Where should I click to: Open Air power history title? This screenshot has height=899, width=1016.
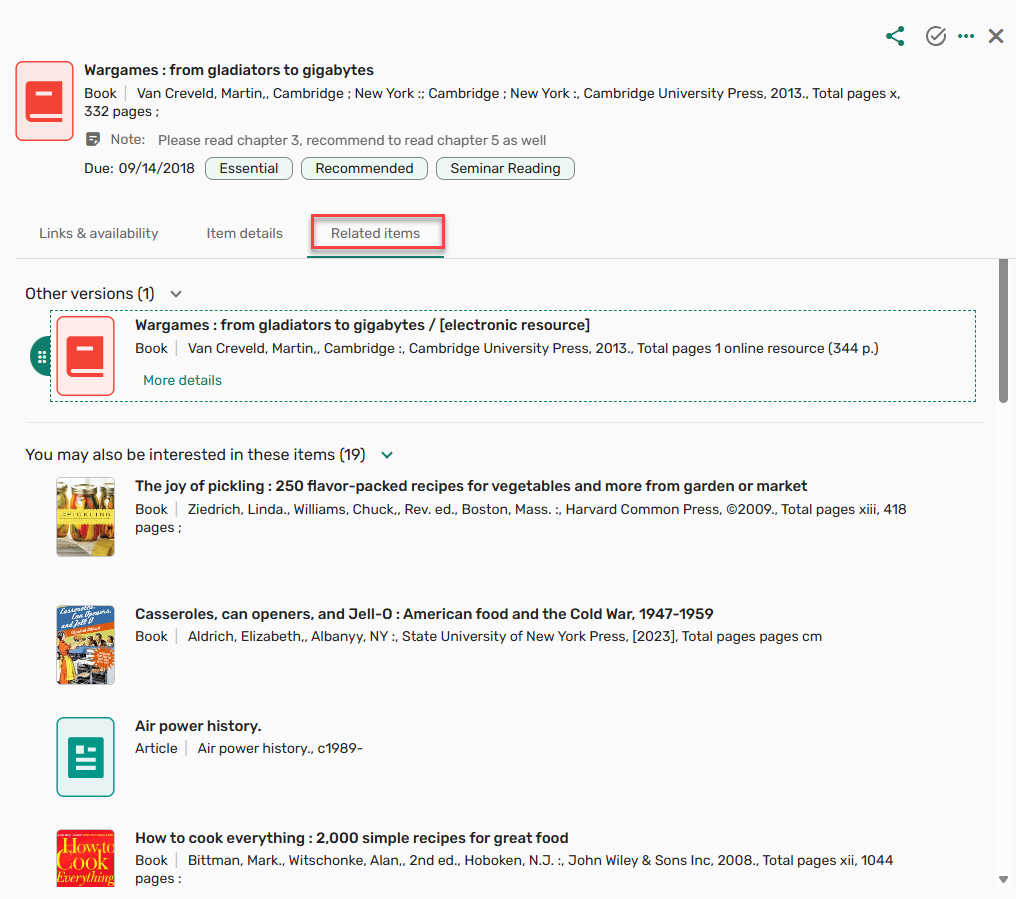coord(198,726)
